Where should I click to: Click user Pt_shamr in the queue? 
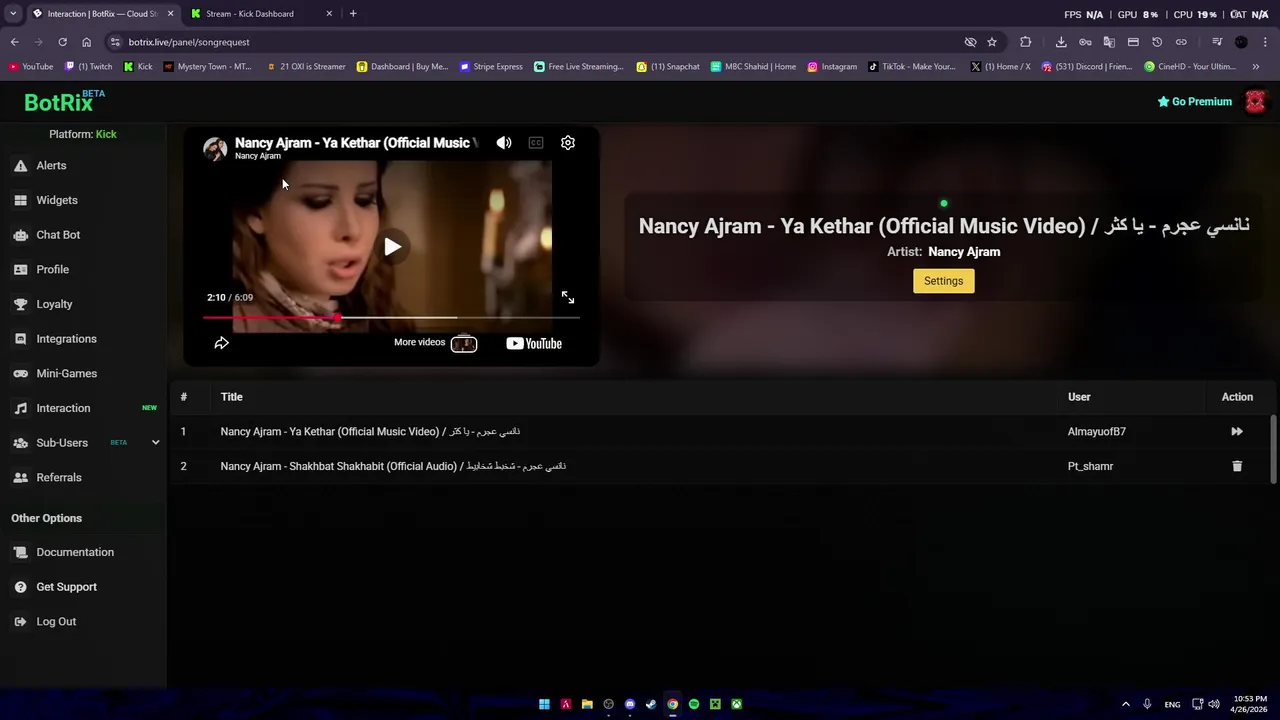tap(1090, 466)
